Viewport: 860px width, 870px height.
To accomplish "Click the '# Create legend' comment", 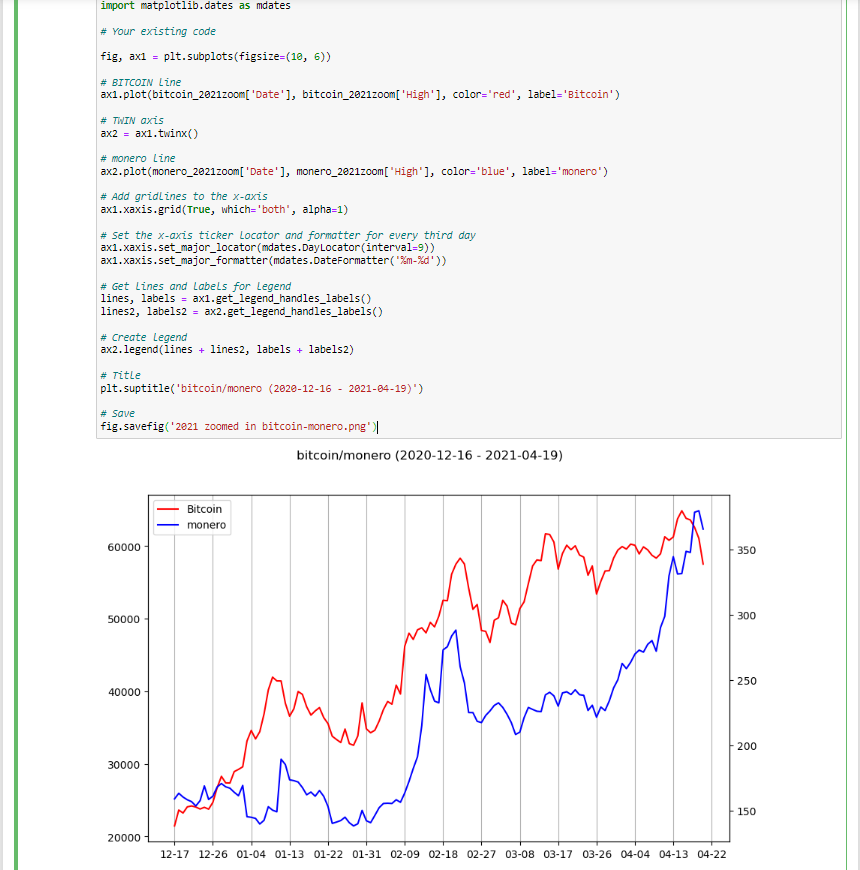I will (144, 337).
